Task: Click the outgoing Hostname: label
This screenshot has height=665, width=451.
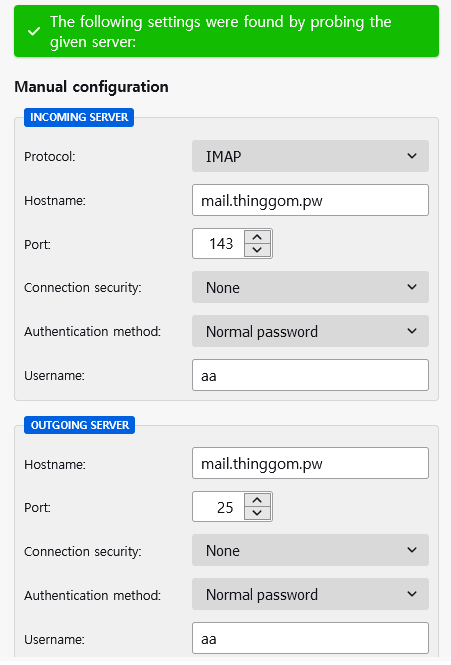Action: [x=55, y=464]
